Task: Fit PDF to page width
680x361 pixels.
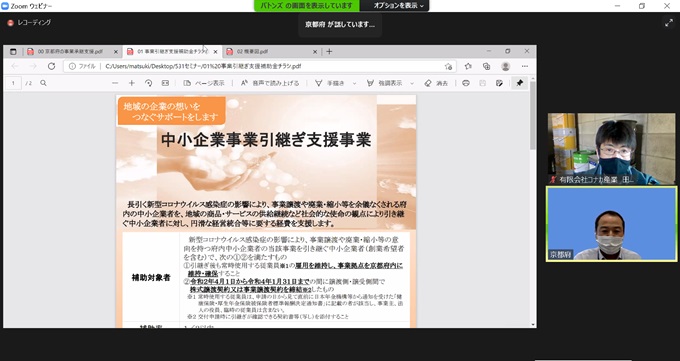Action: coord(165,83)
